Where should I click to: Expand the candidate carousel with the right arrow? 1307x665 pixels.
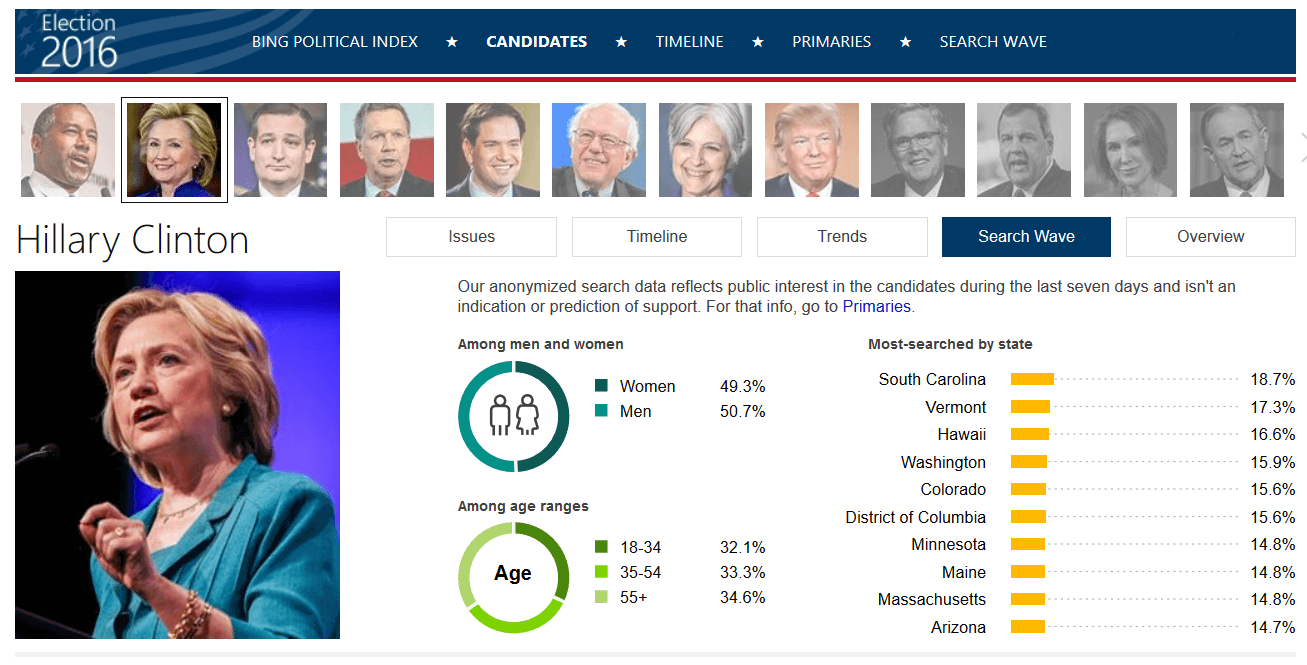click(x=1301, y=148)
